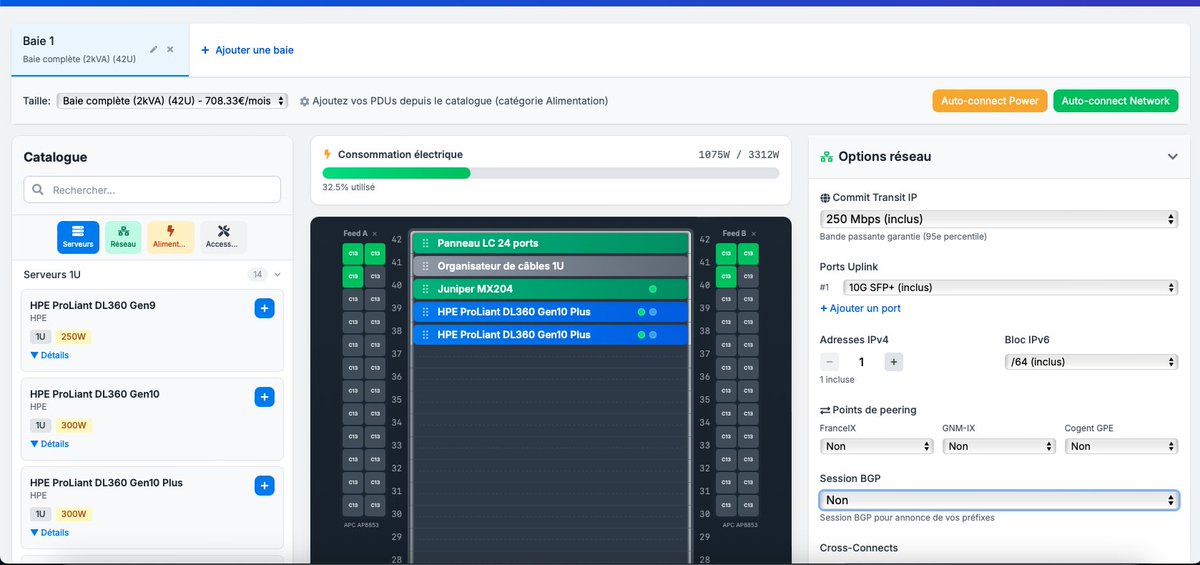Image resolution: width=1200 pixels, height=565 pixels.
Task: Click the drag handle of Juniper MX204
Action: (425, 289)
